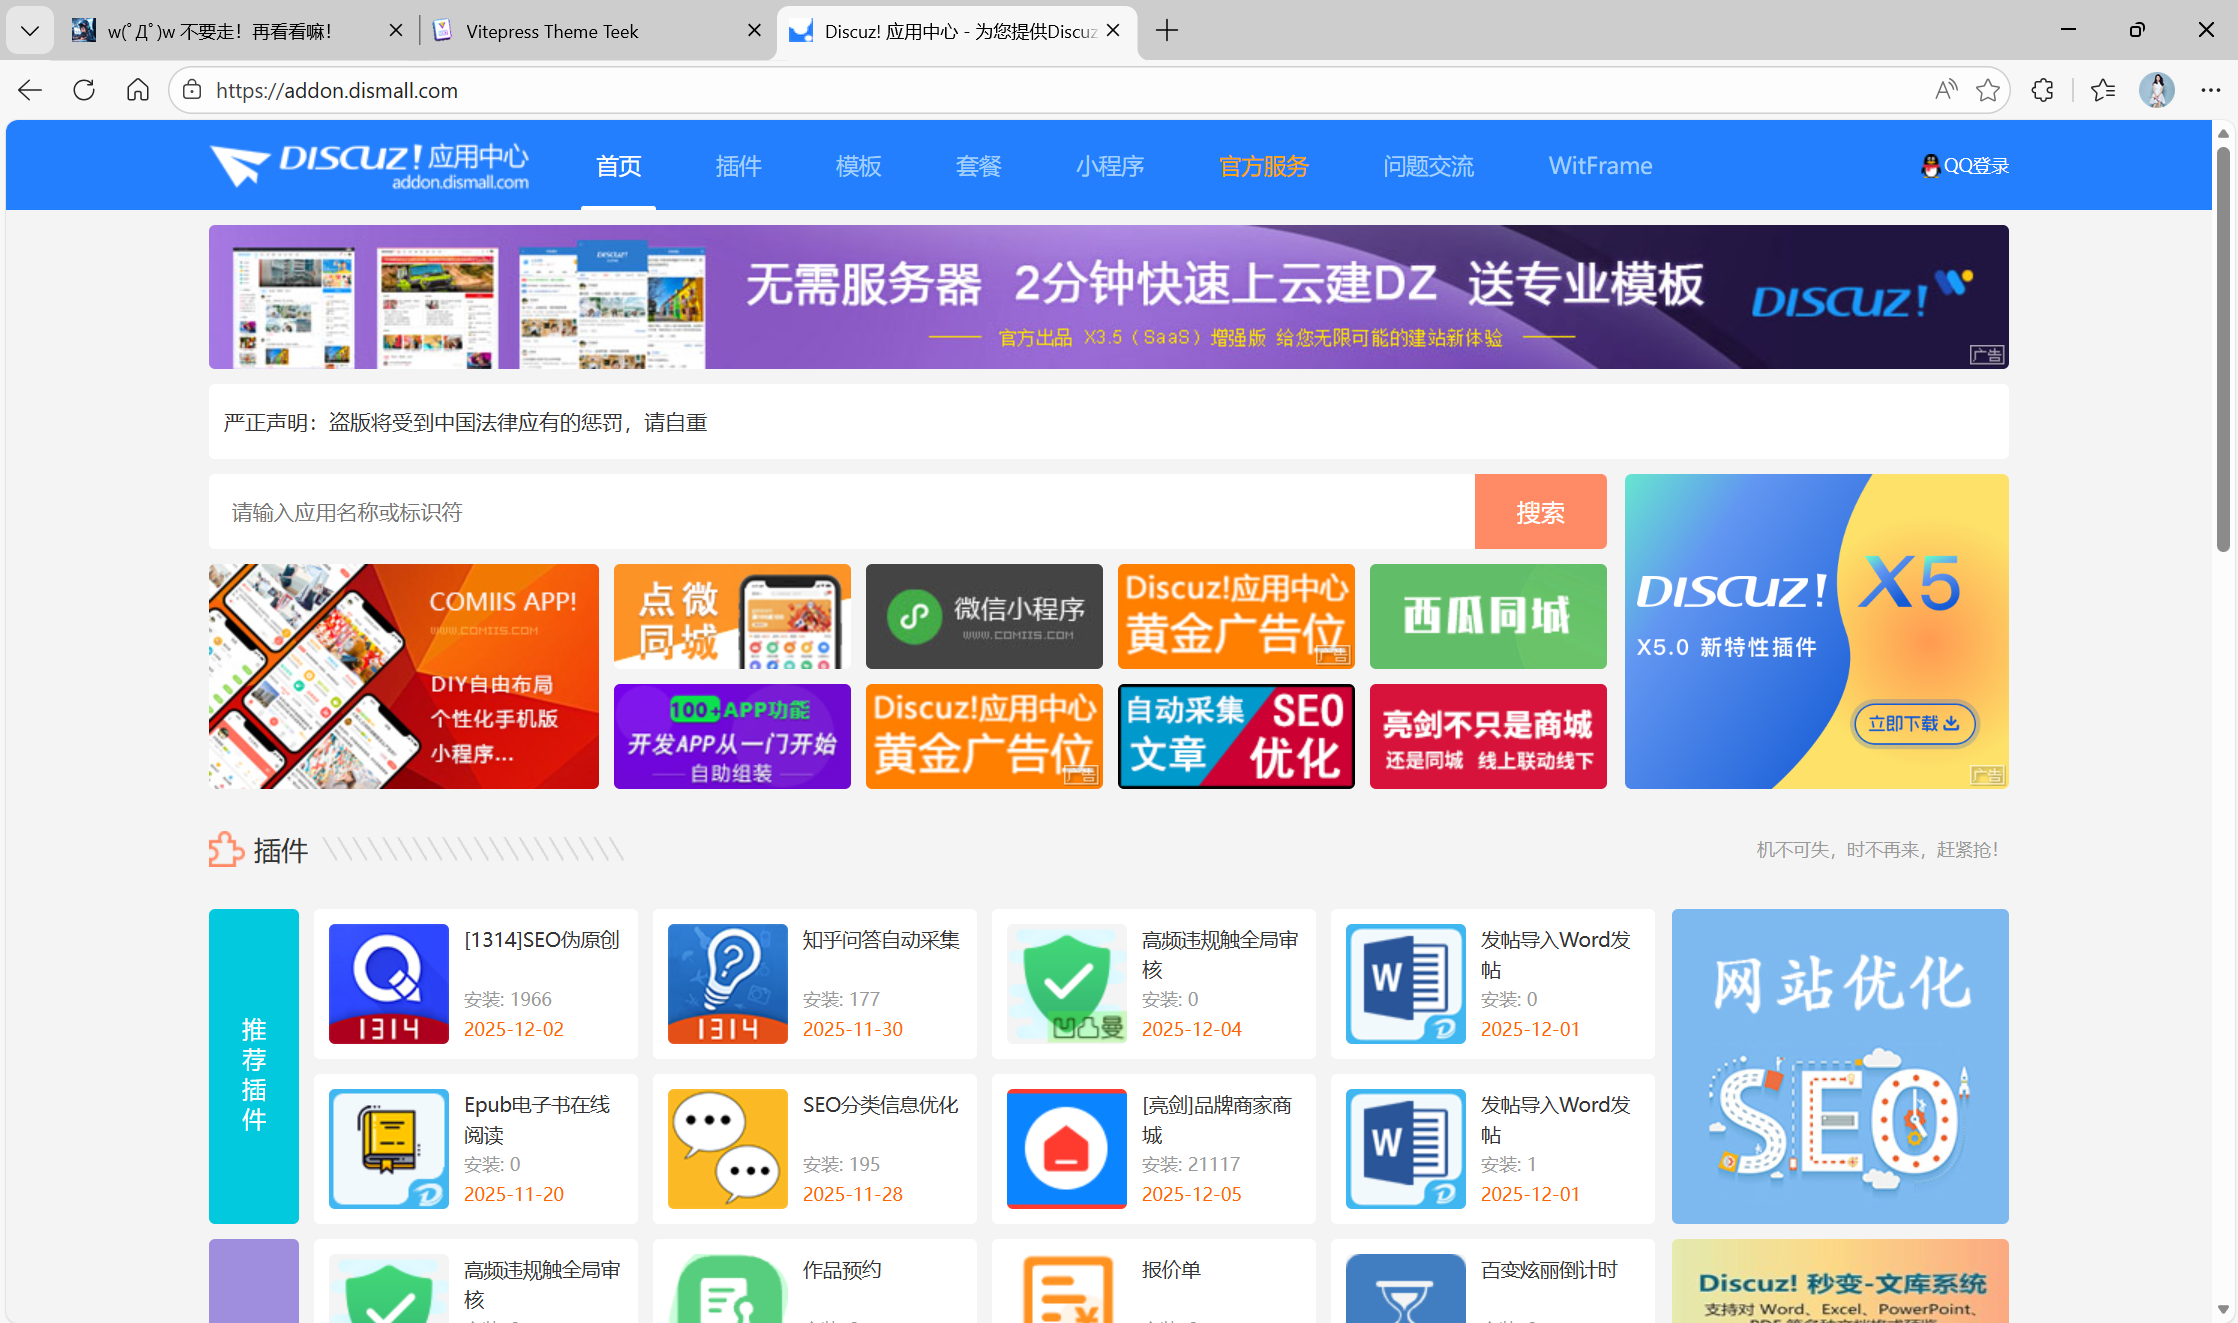
Task: Open the favorites list button
Action: coord(2102,90)
